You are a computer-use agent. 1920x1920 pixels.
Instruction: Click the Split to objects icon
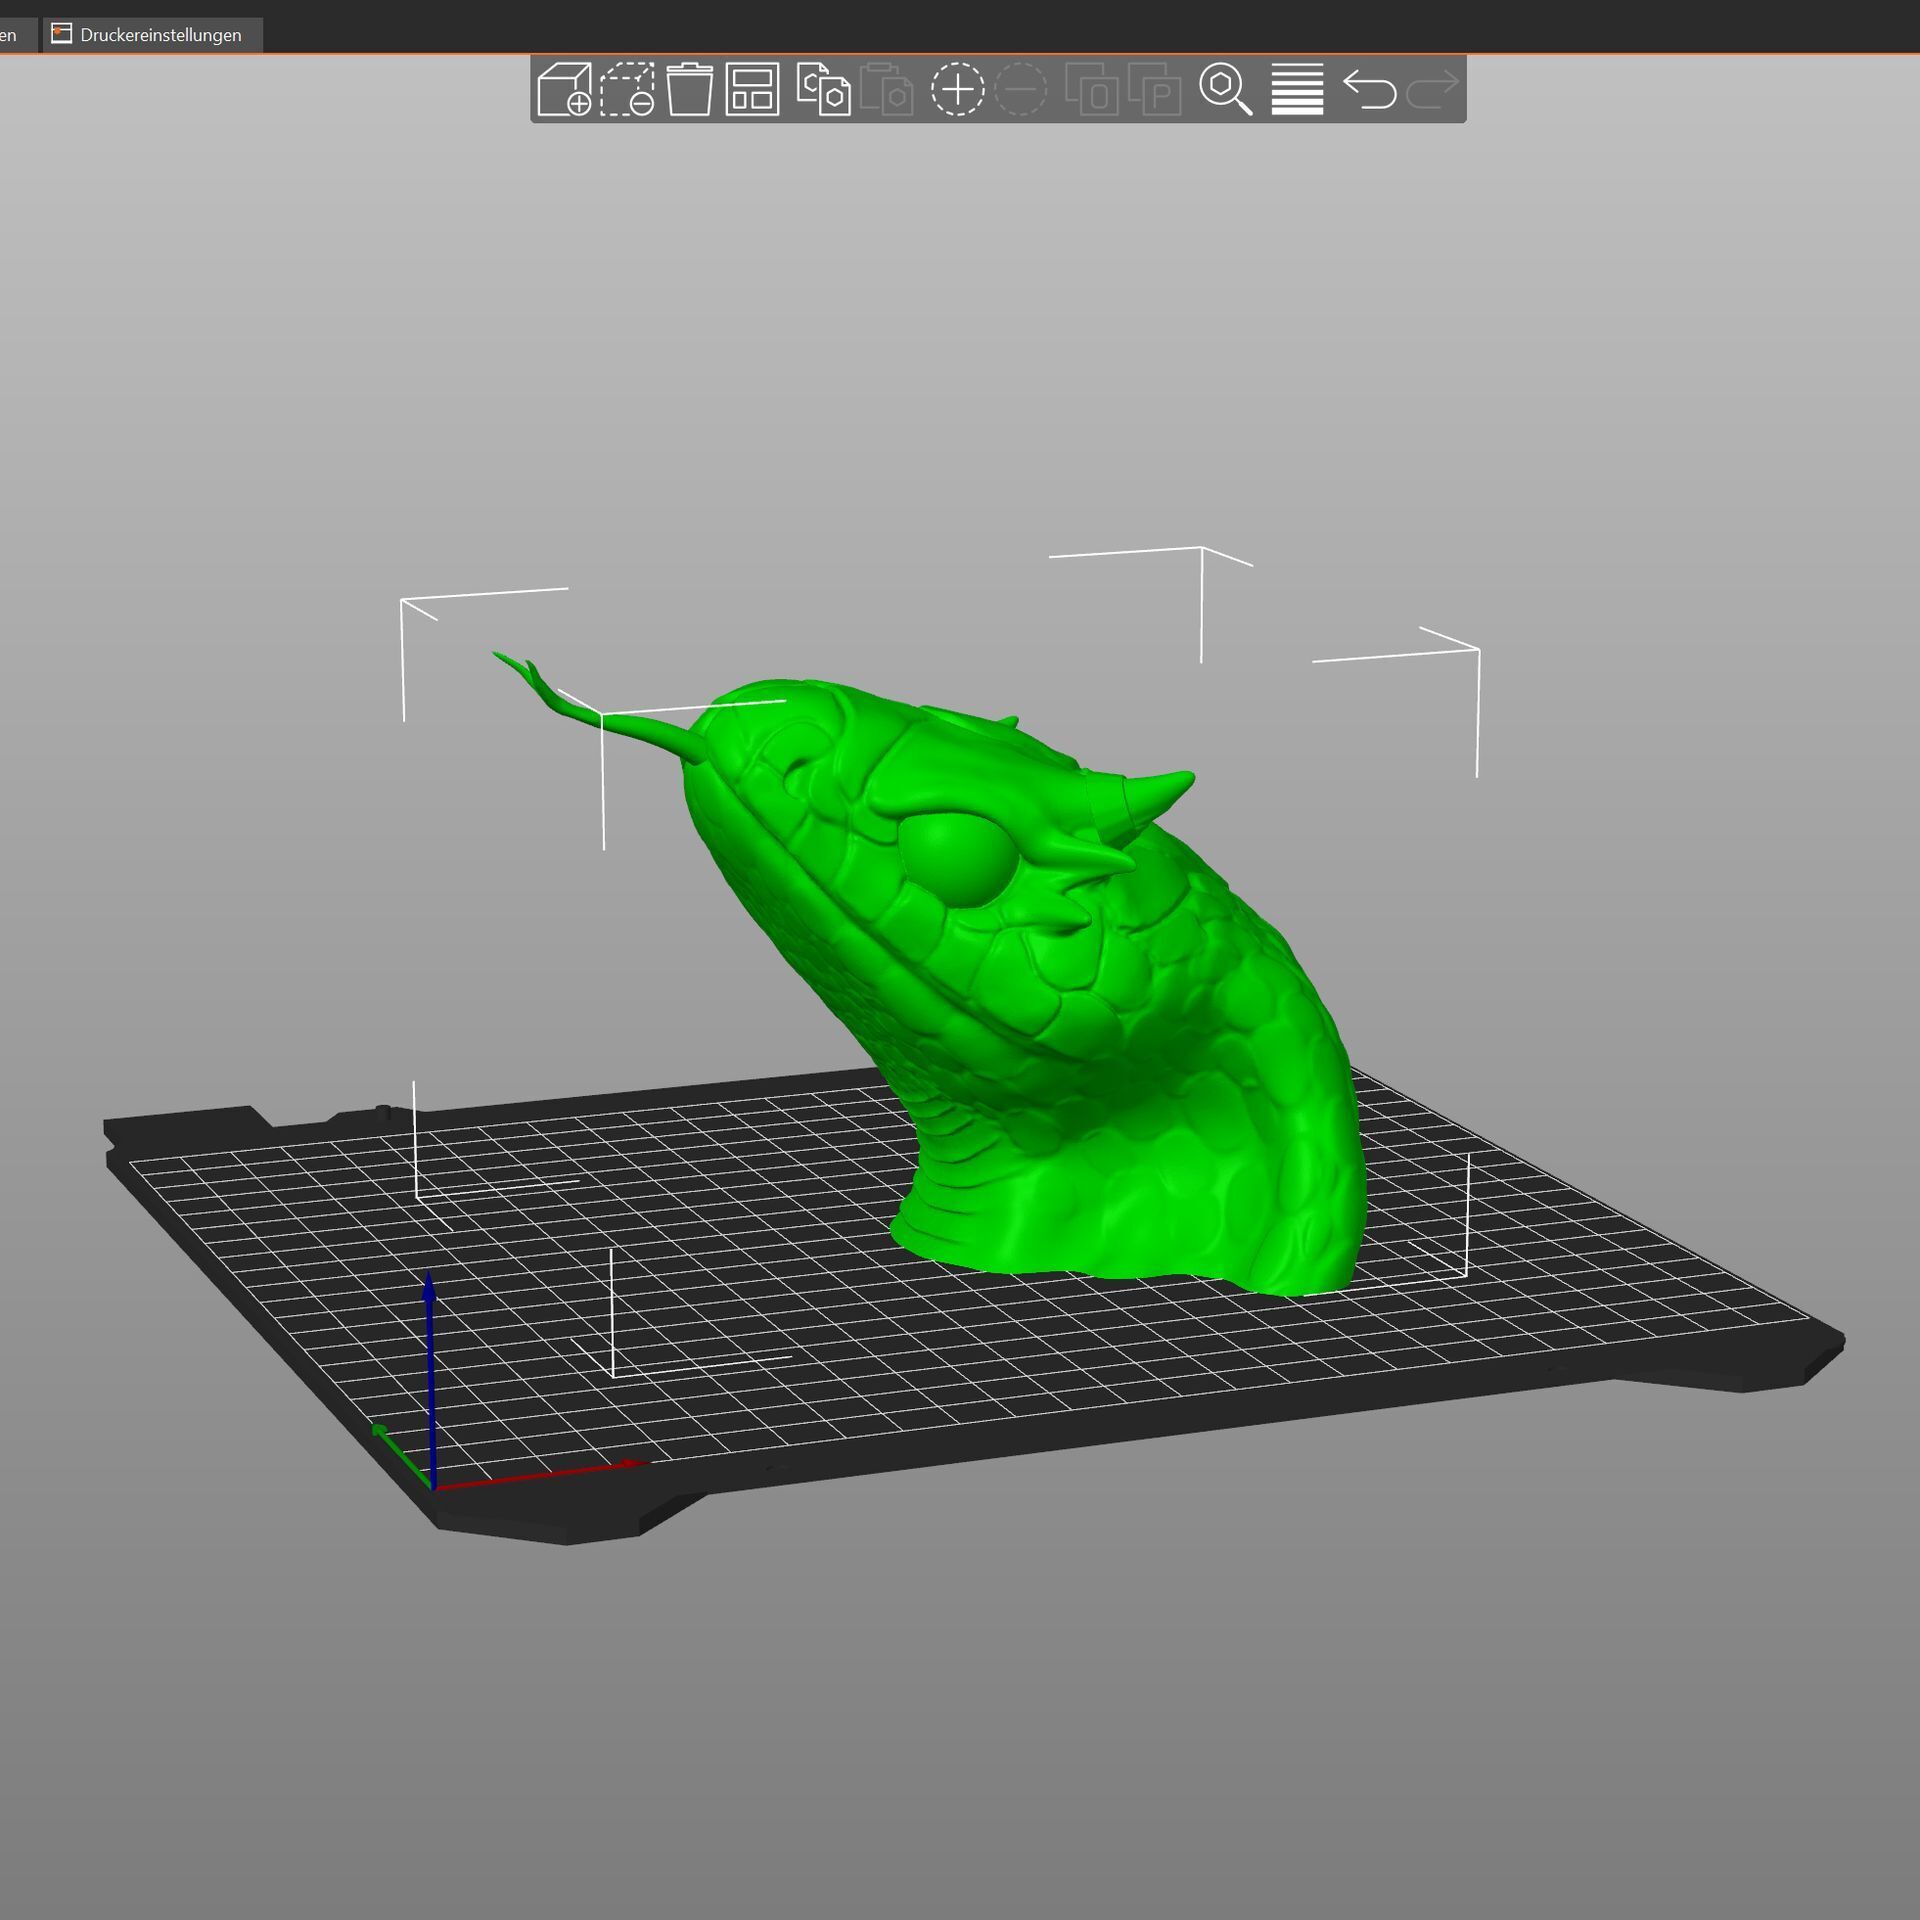(x=1091, y=90)
